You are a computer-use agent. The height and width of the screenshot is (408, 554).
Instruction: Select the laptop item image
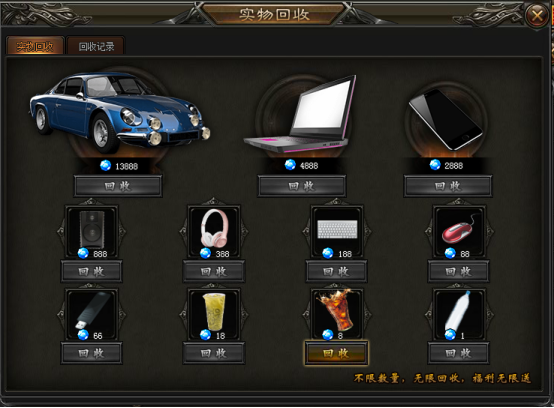(x=300, y=114)
